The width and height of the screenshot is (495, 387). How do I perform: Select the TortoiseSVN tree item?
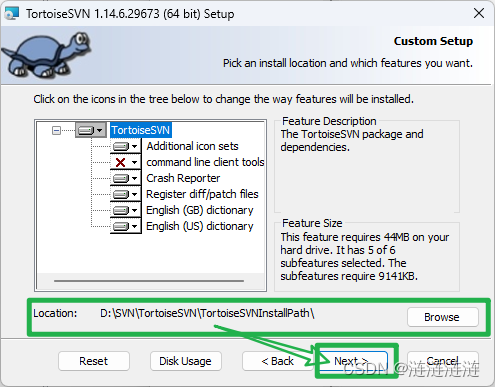(x=141, y=130)
